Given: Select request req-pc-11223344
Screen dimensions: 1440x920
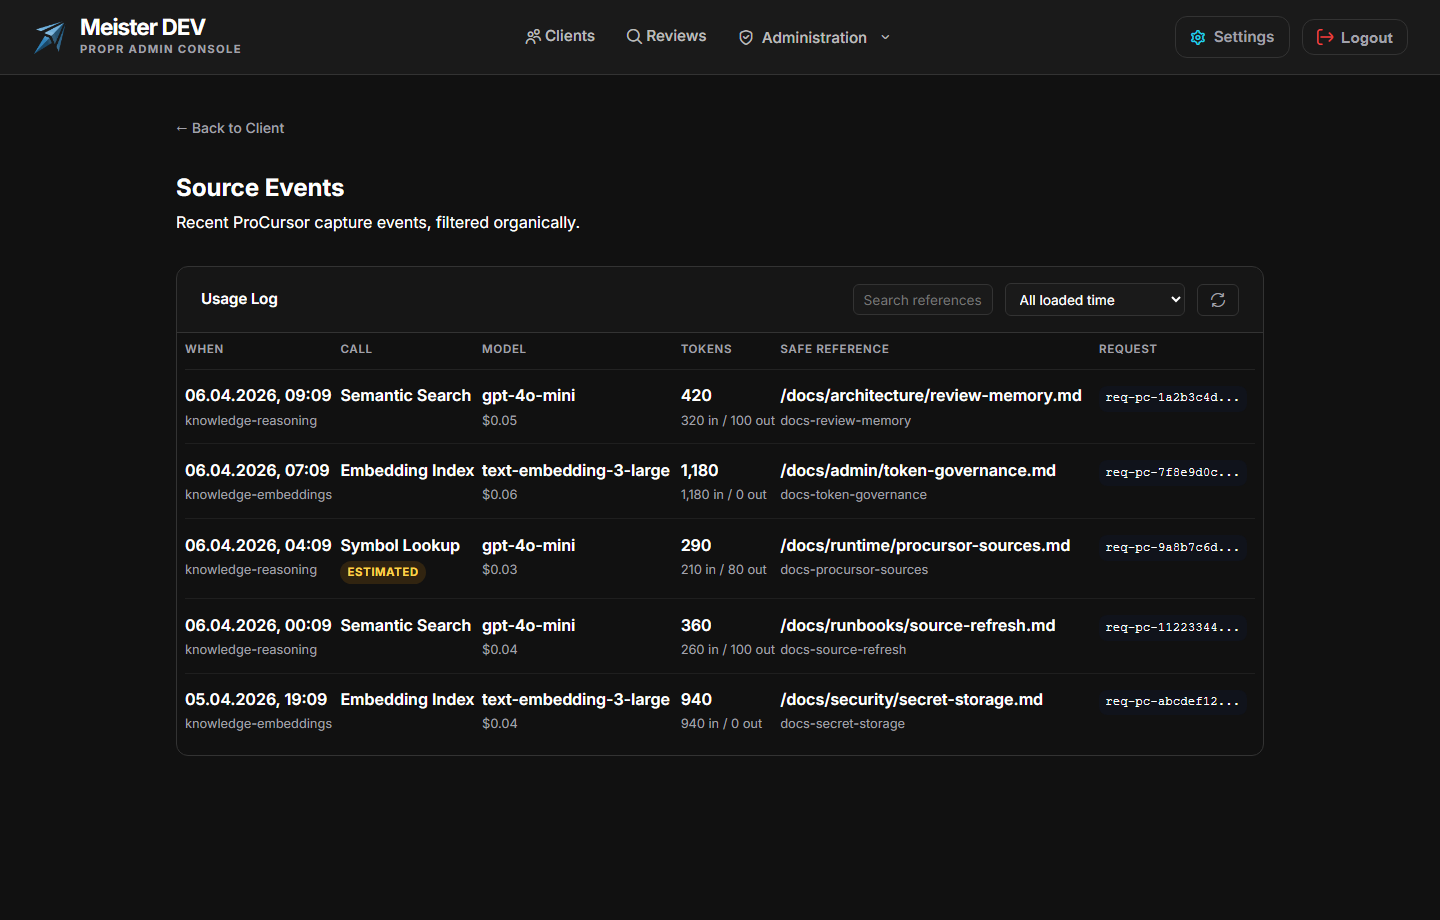Looking at the screenshot, I should [1172, 627].
